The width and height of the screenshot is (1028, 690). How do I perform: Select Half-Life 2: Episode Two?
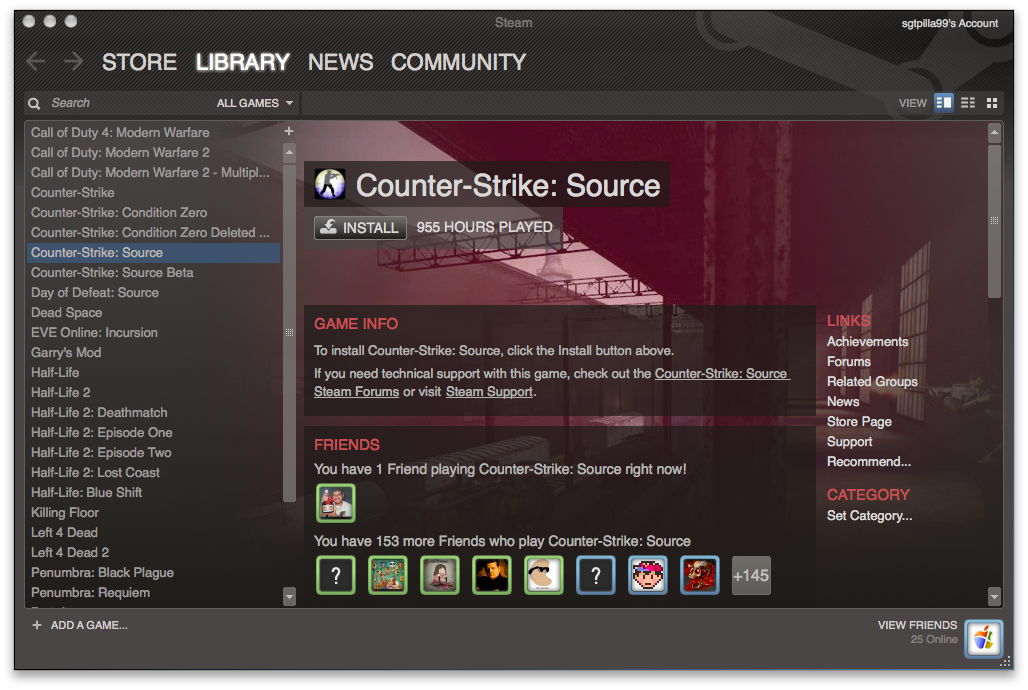point(153,453)
